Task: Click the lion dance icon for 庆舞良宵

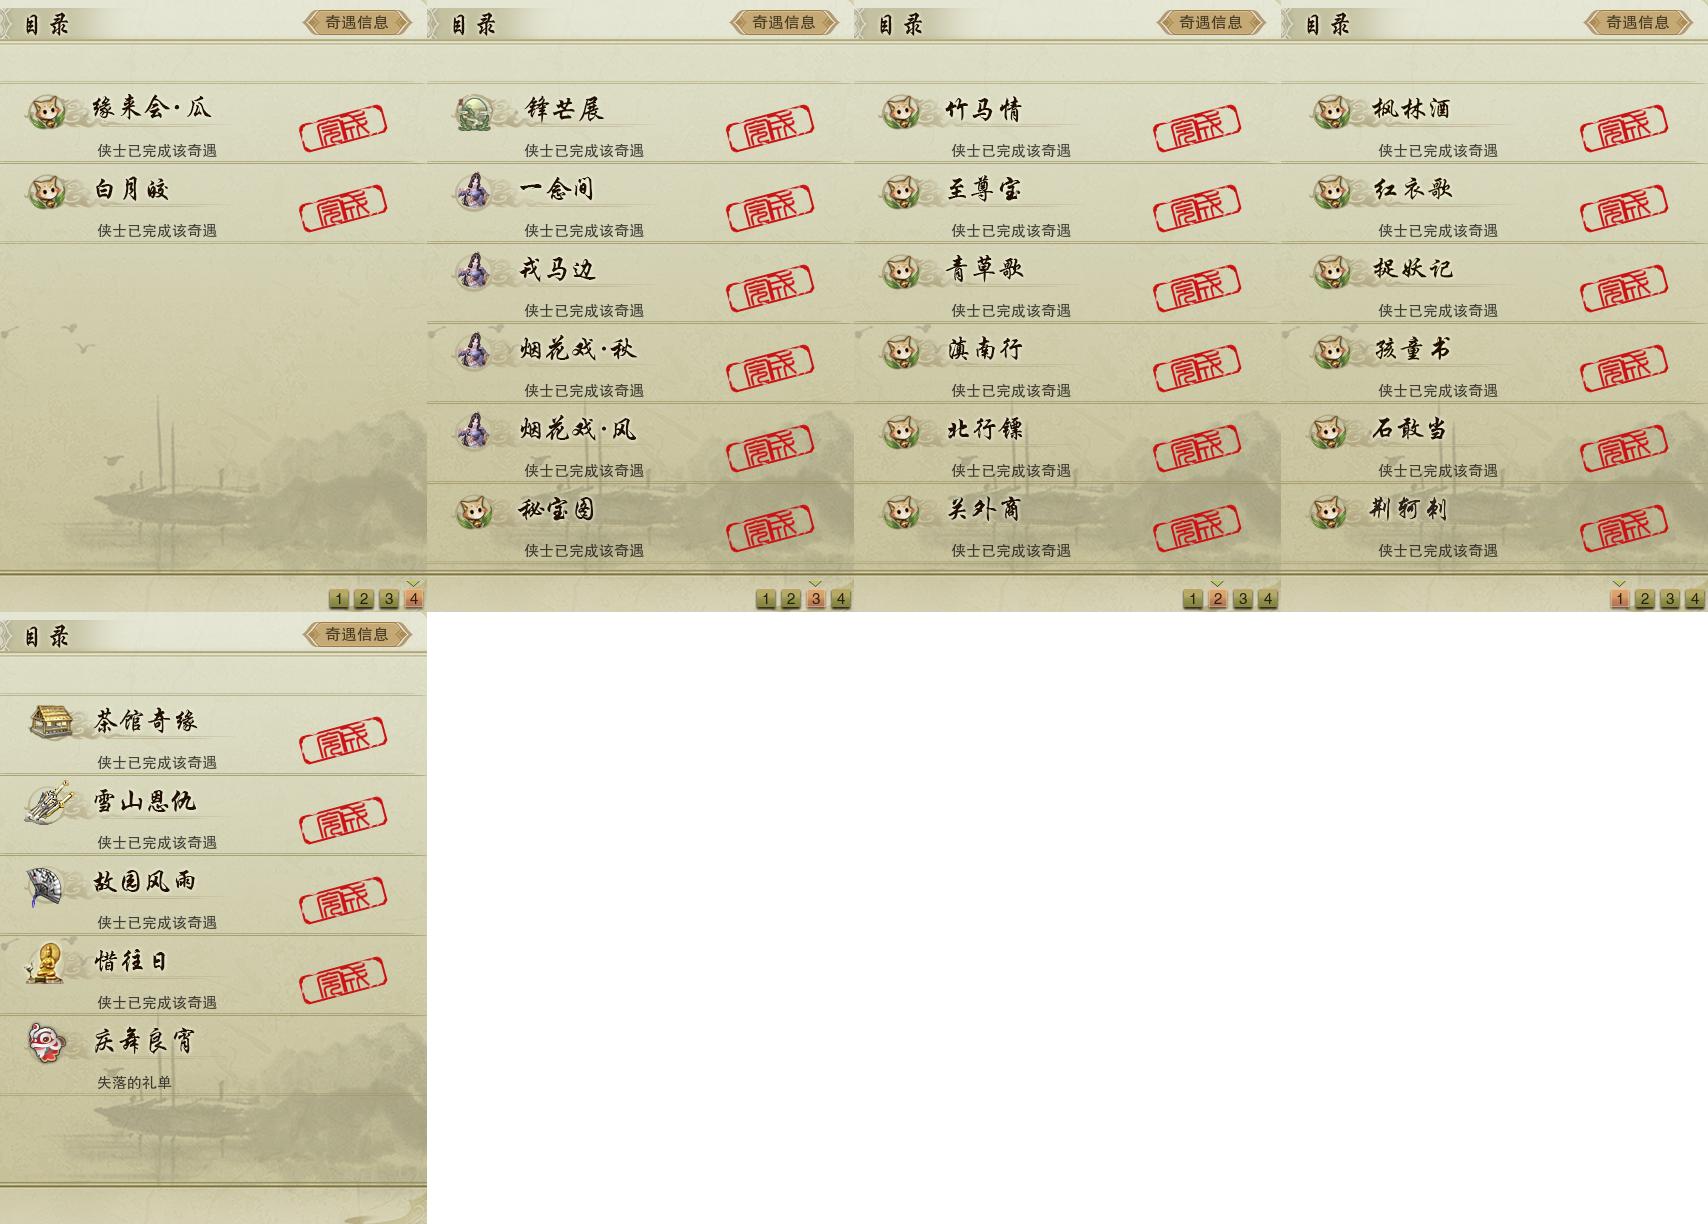Action: (x=46, y=1043)
